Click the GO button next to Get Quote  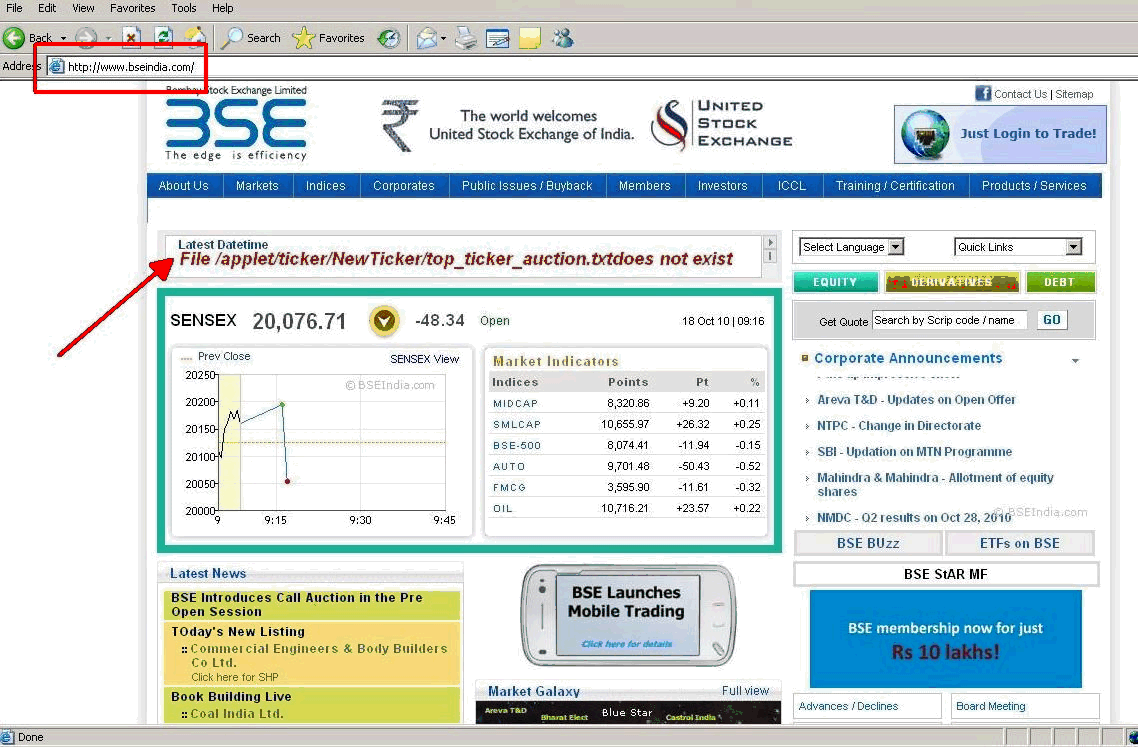click(x=1052, y=320)
